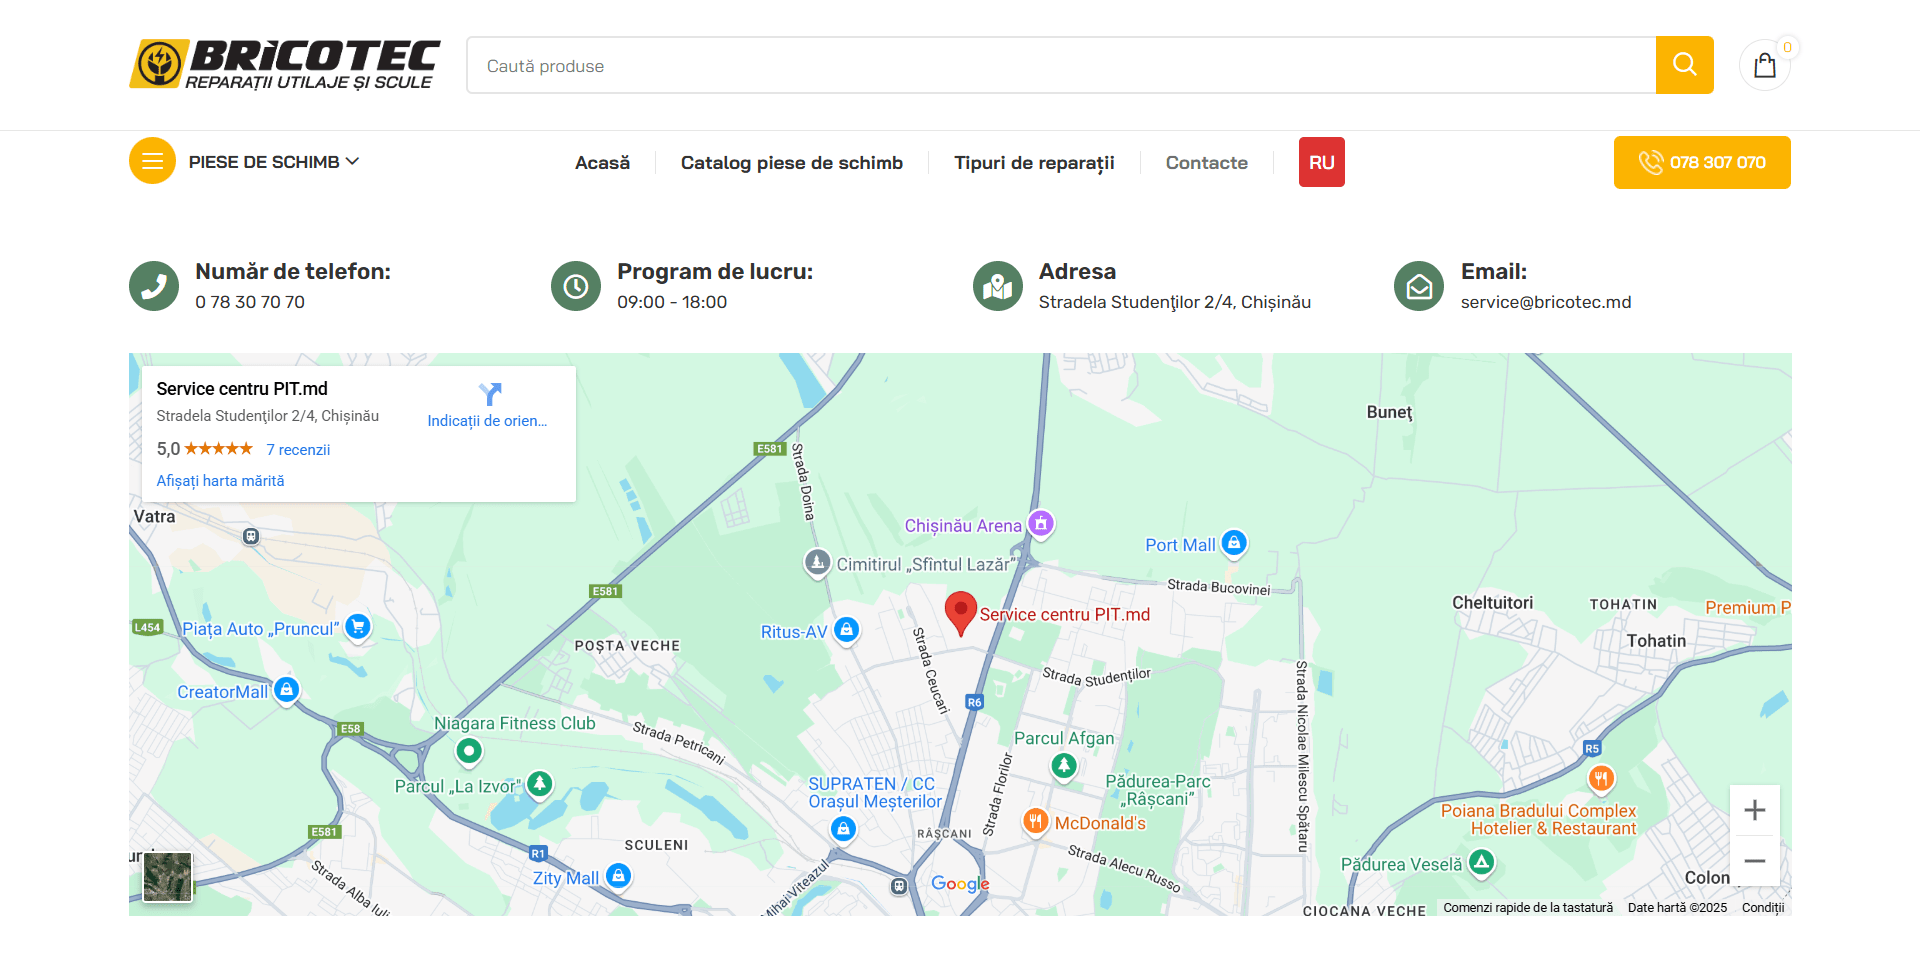Click Cimitirul Sfîntul Lazăr map marker
1920x980 pixels.
click(818, 562)
